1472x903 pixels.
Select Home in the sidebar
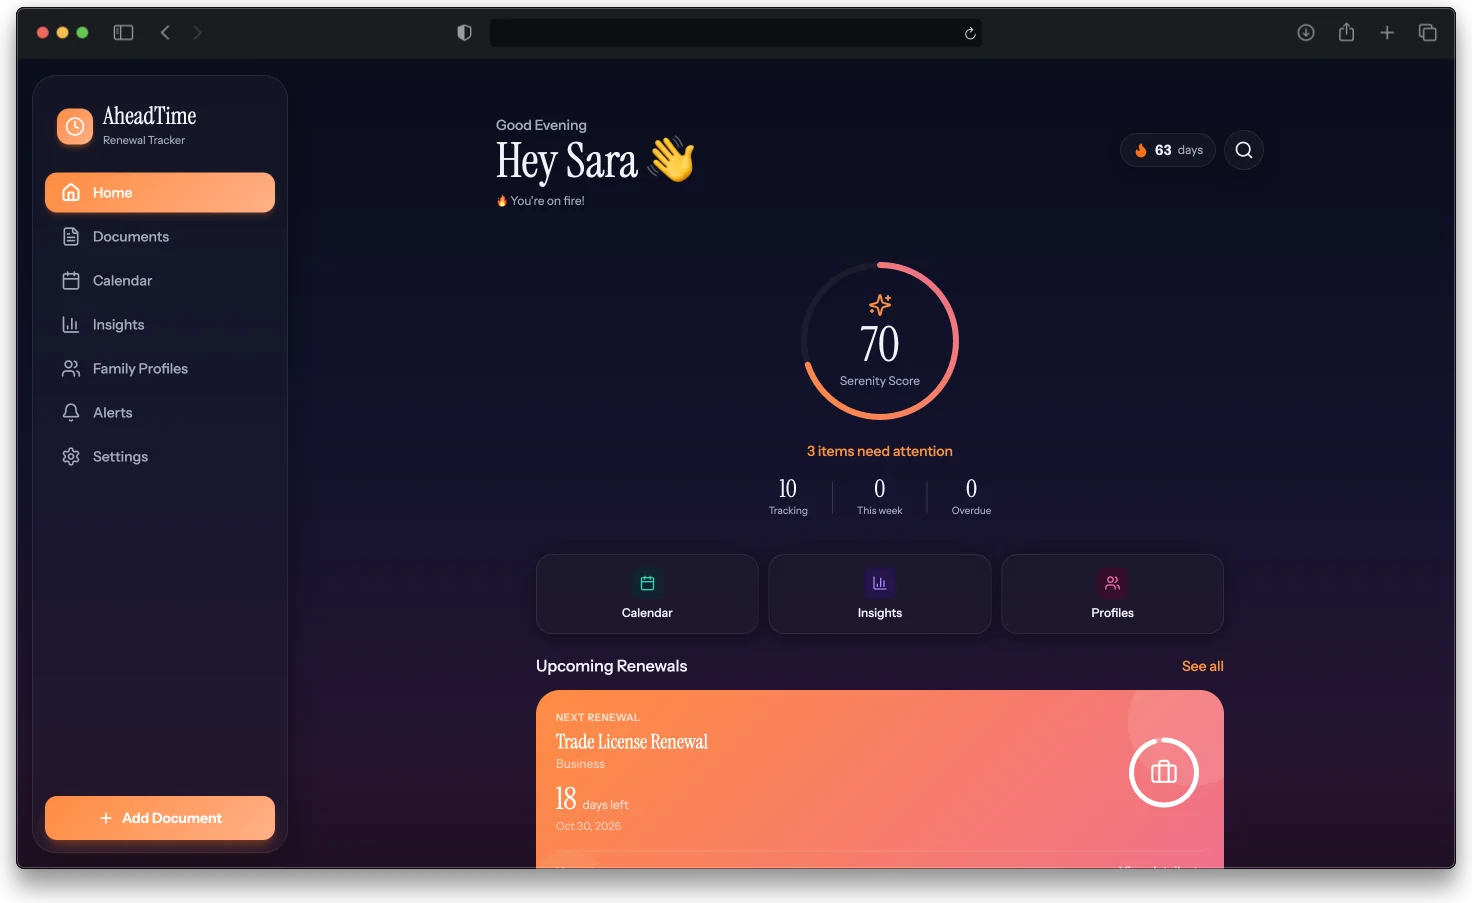(160, 193)
